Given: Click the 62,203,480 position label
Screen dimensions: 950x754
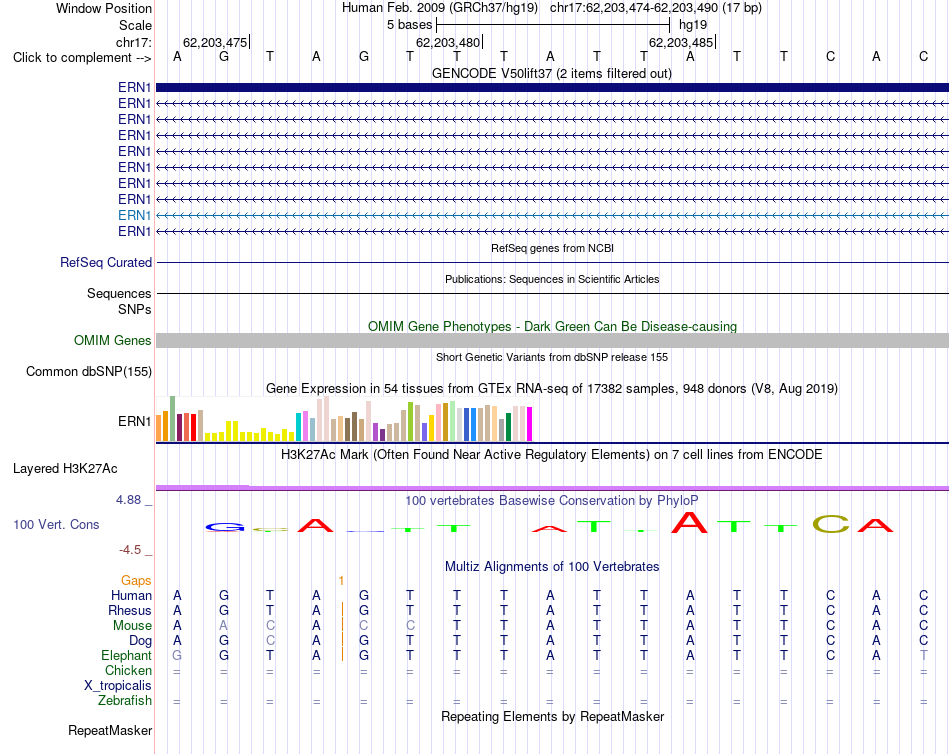Looking at the screenshot, I should click(x=448, y=42).
